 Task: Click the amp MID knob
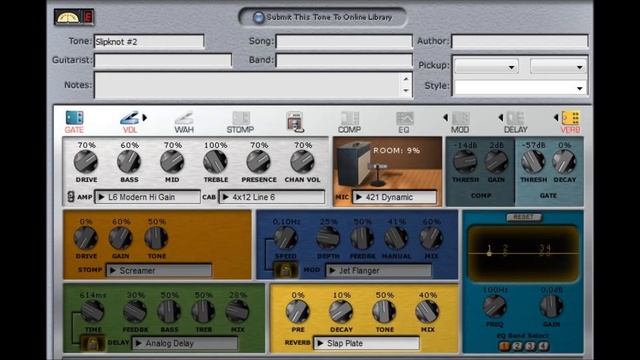tap(172, 162)
